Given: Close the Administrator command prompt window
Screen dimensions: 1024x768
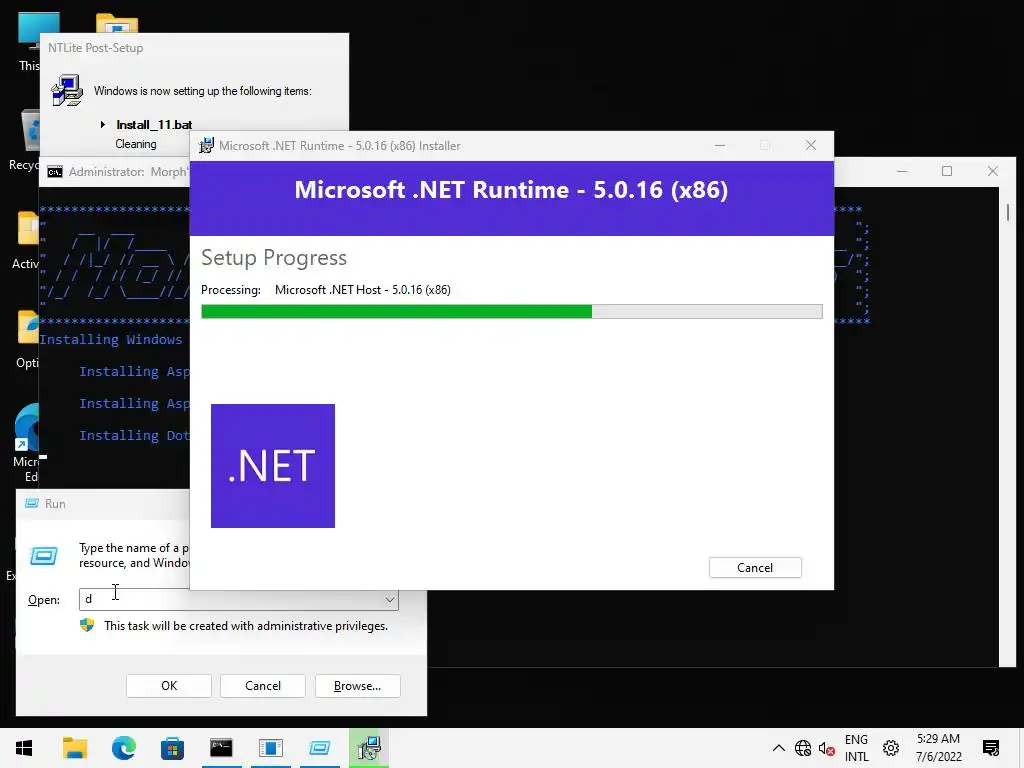Looking at the screenshot, I should (993, 171).
